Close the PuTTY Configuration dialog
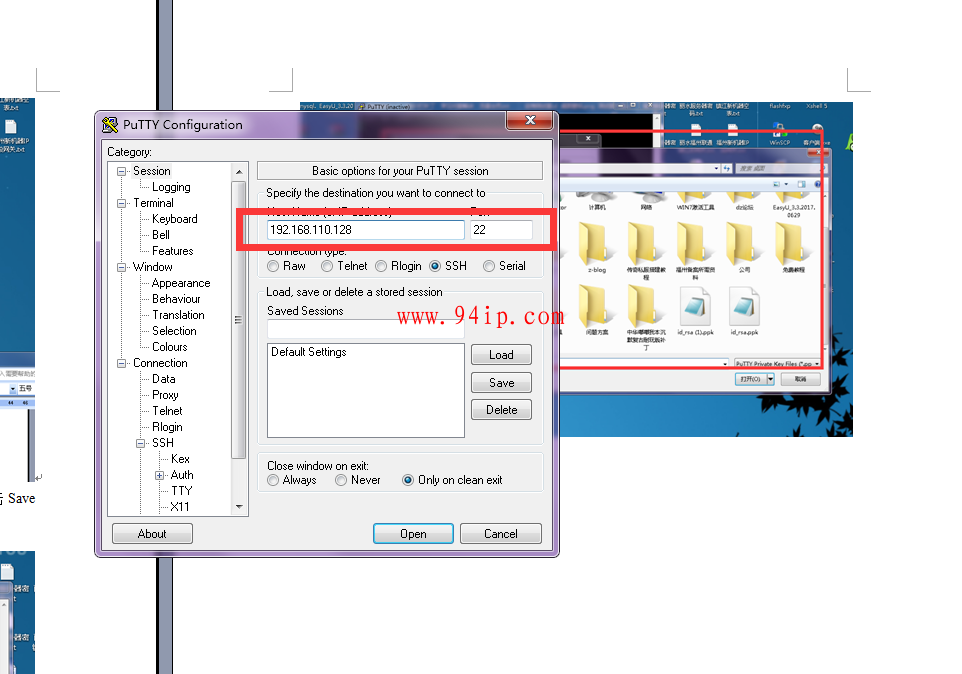The height and width of the screenshot is (674, 962). pos(529,120)
